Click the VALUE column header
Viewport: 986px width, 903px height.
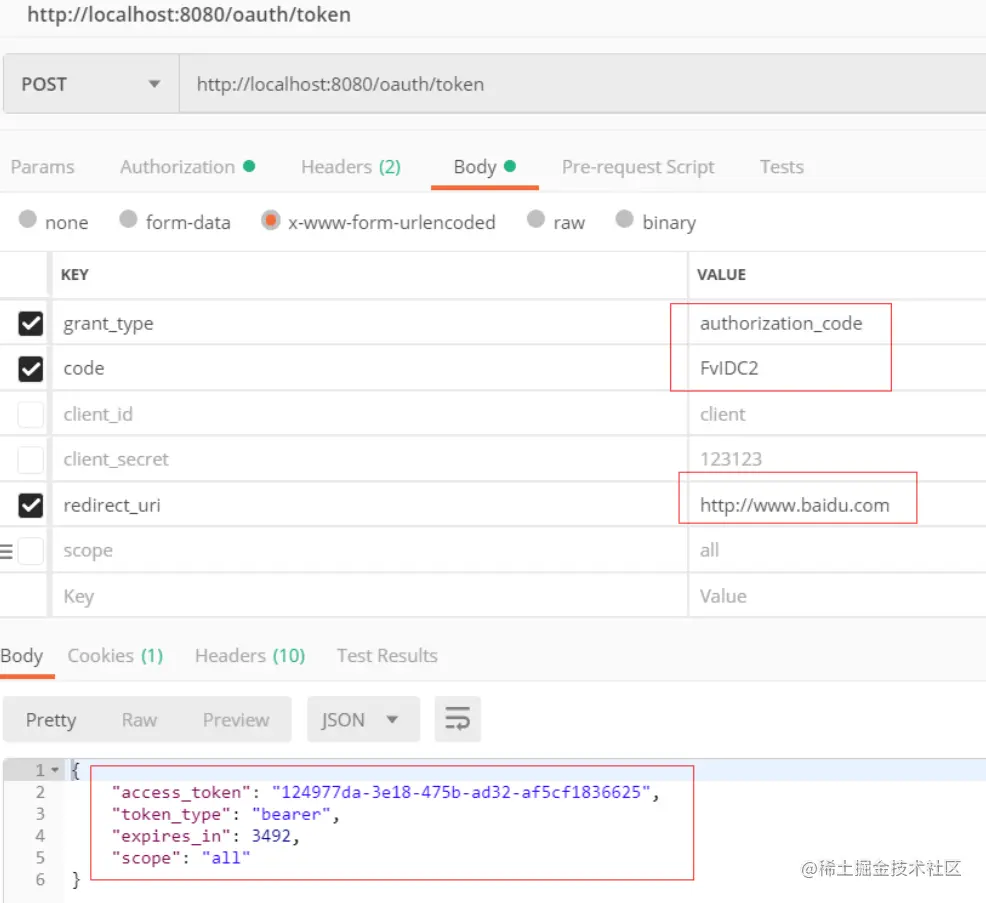[x=721, y=275]
